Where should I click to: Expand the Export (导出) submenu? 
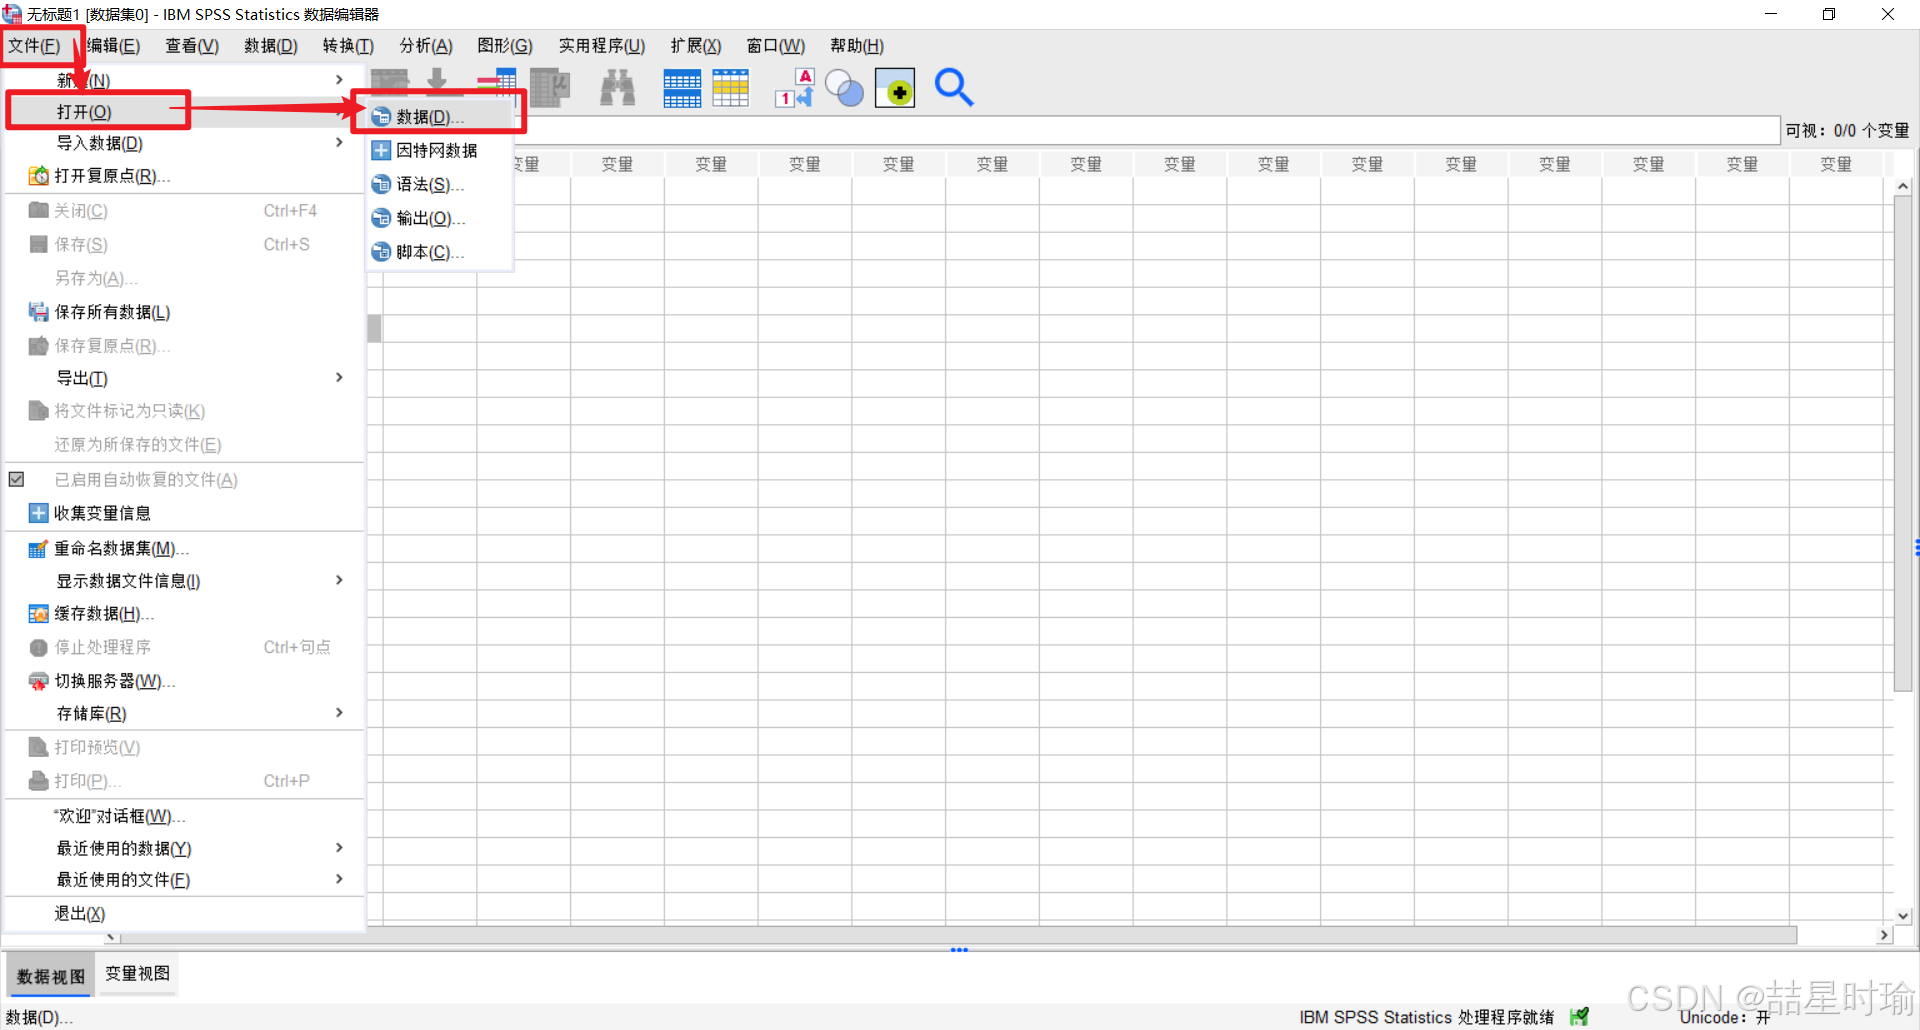tap(340, 378)
